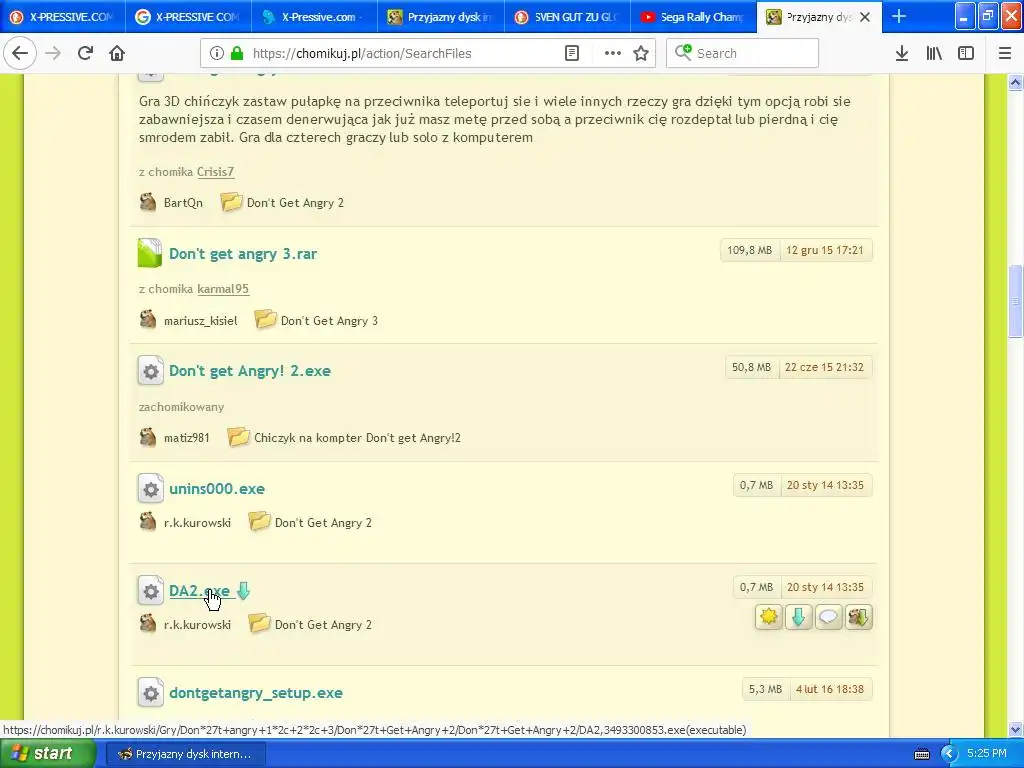Click the green rar file icon

[150, 253]
